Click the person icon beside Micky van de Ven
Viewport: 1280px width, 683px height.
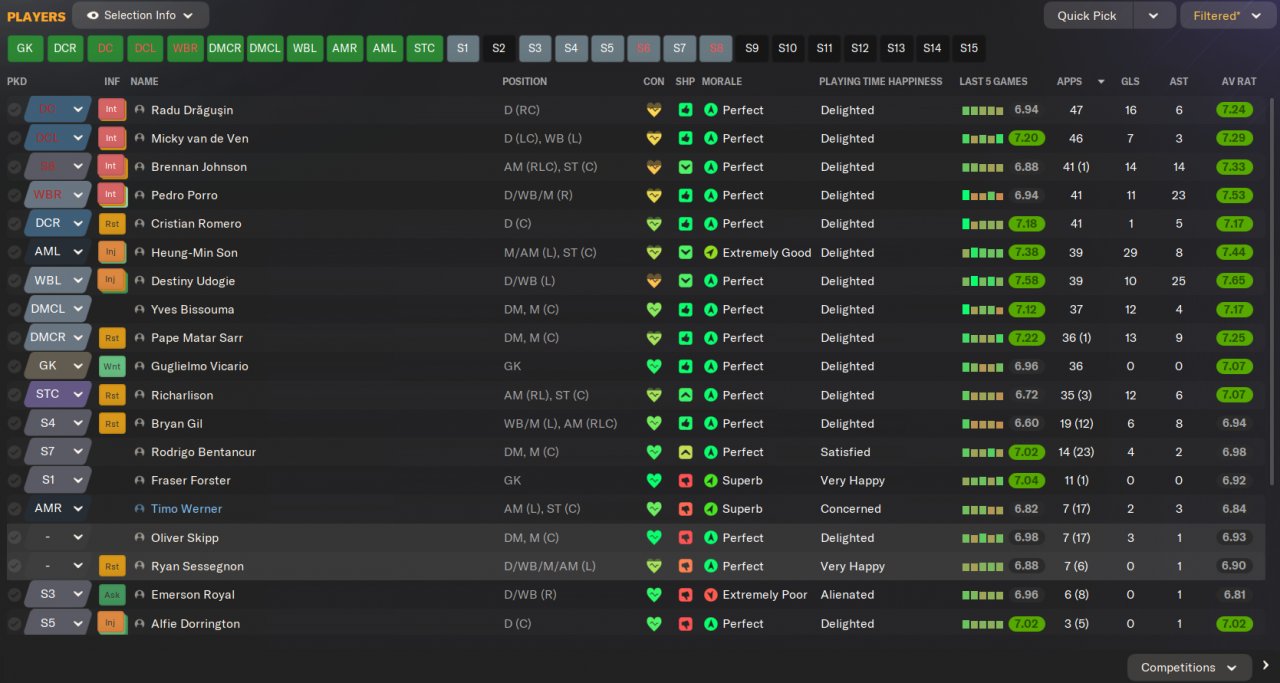tap(139, 138)
